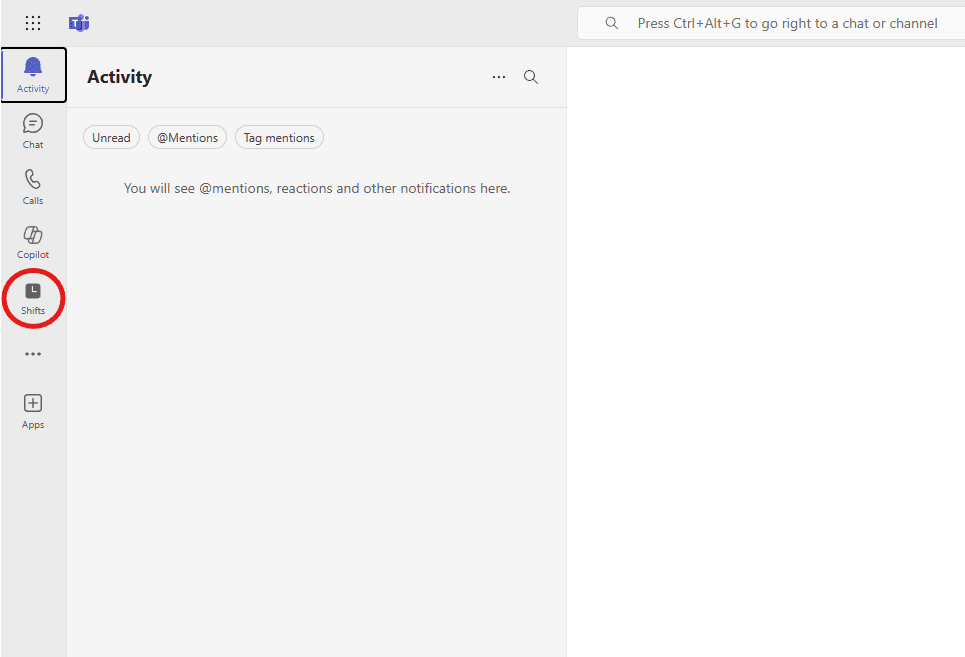Click the magnifier icon in top search bar
Image resolution: width=965 pixels, height=657 pixels.
(x=612, y=23)
